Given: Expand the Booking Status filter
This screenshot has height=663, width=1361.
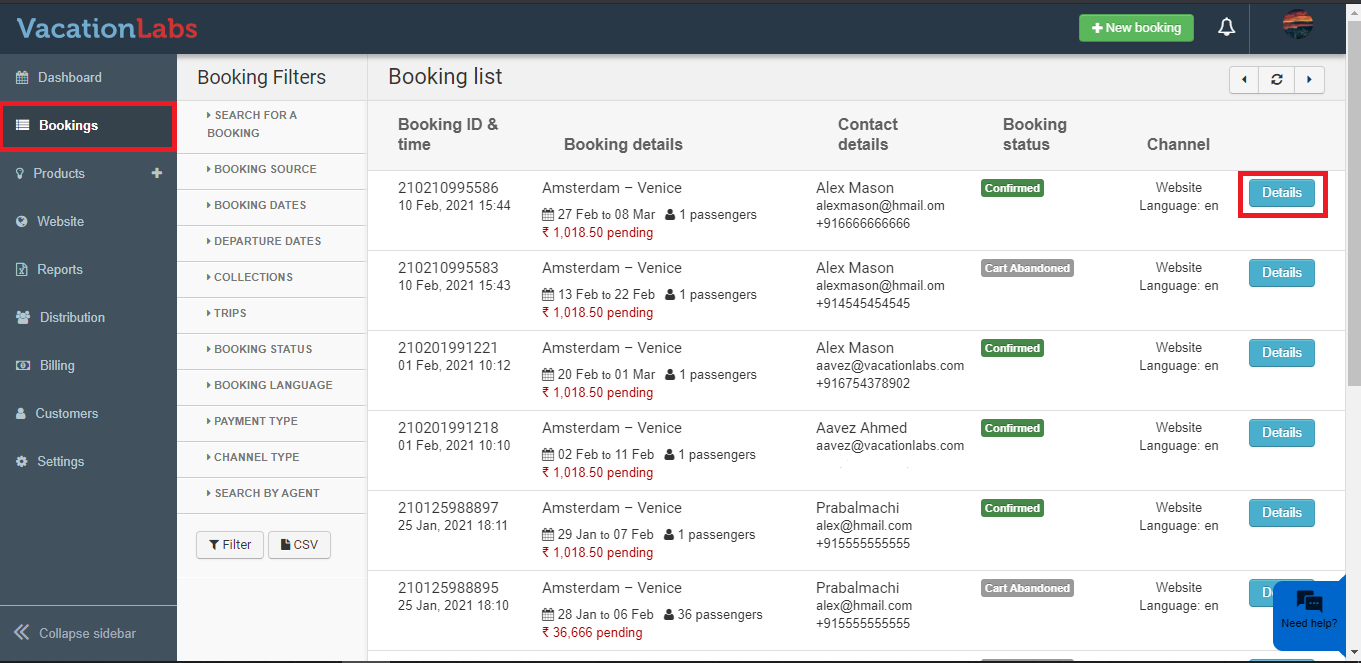Looking at the screenshot, I should [x=263, y=349].
